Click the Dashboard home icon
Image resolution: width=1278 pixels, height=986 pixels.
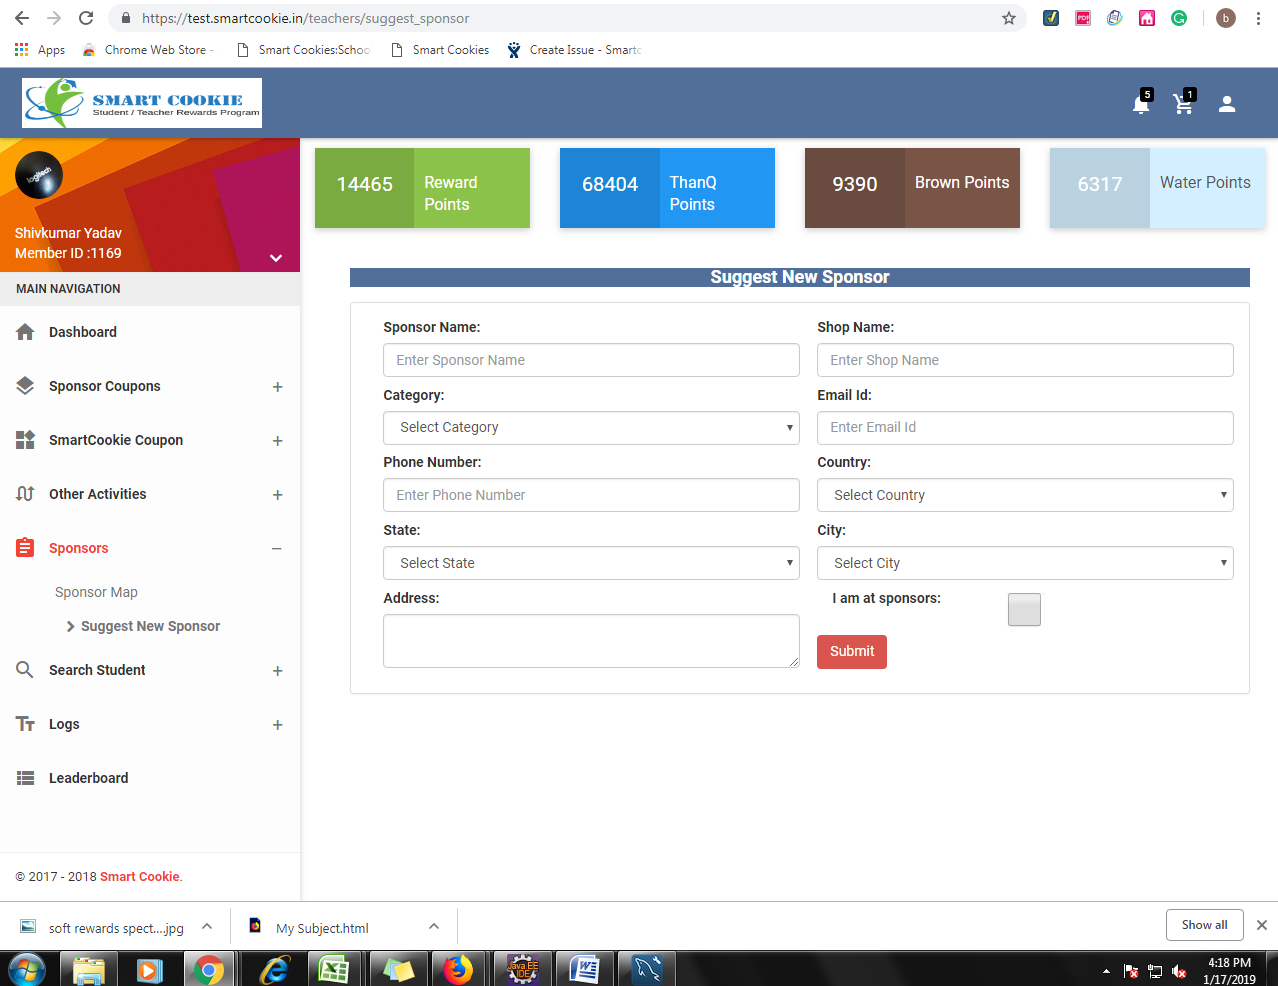pyautogui.click(x=26, y=332)
